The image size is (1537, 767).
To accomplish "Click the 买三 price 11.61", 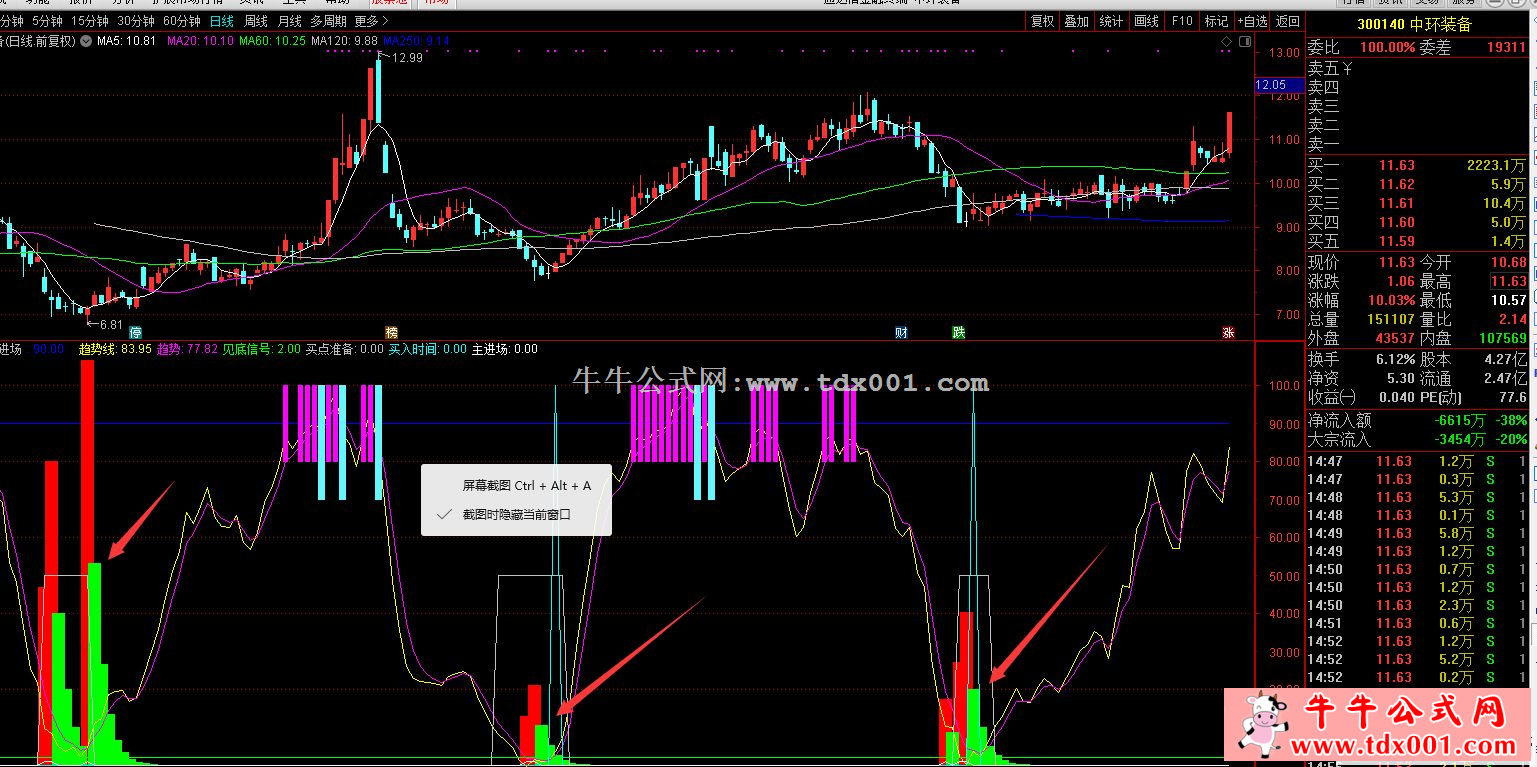I will (x=1397, y=203).
